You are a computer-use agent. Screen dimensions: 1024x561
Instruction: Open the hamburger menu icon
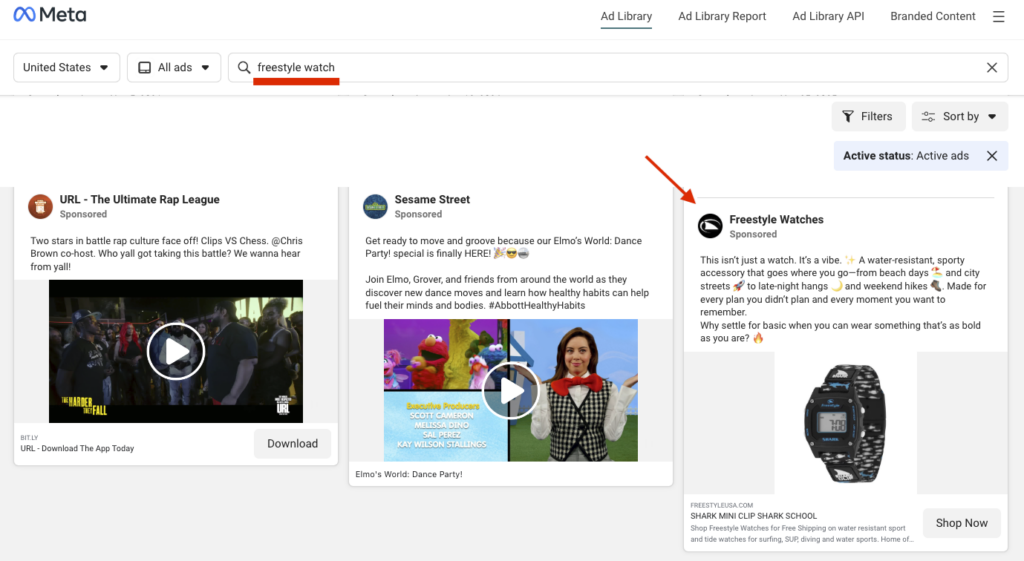pos(998,16)
